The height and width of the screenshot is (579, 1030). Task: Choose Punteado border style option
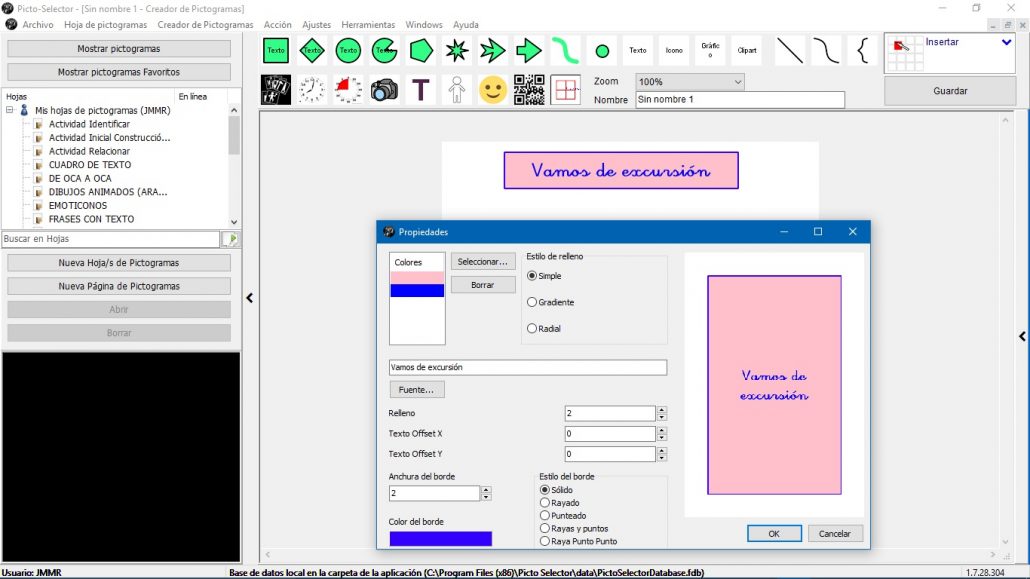pyautogui.click(x=546, y=516)
